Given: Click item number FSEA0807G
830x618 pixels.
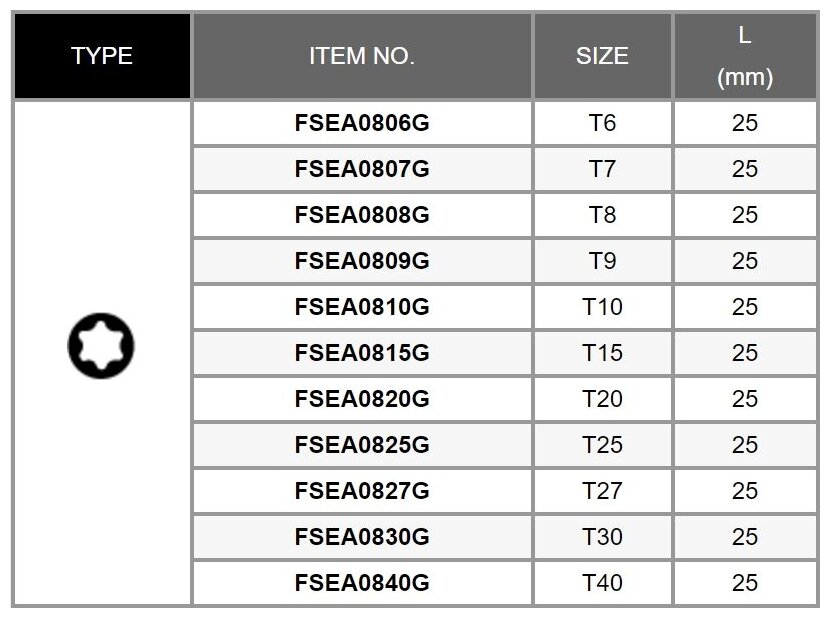Looking at the screenshot, I should [362, 169].
